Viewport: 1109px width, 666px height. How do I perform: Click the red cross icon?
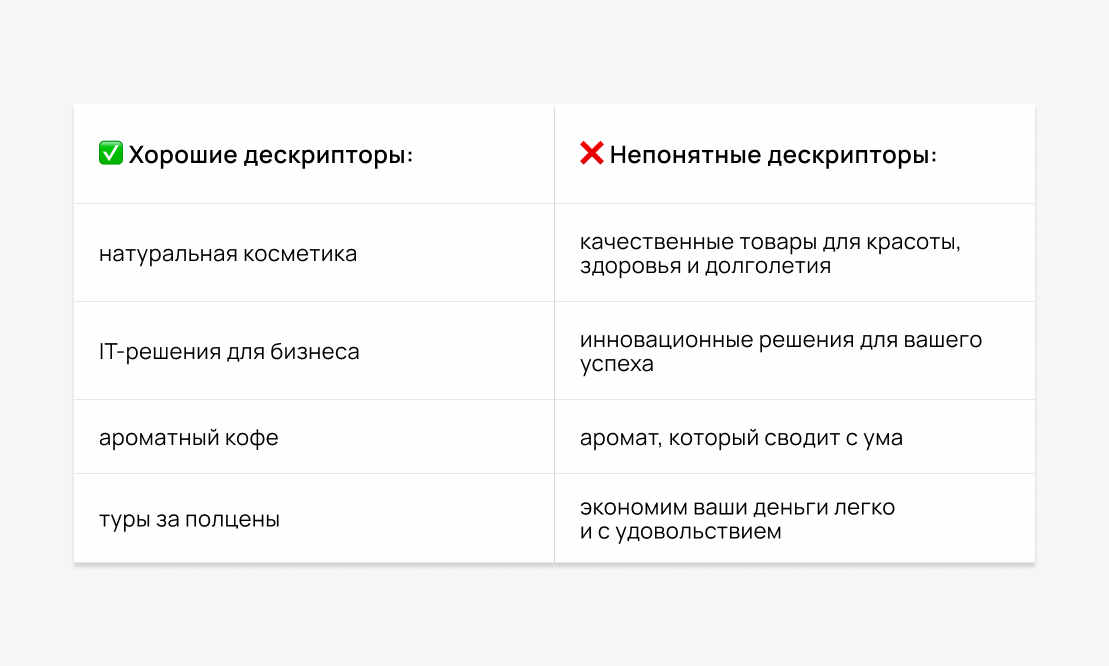pyautogui.click(x=591, y=154)
